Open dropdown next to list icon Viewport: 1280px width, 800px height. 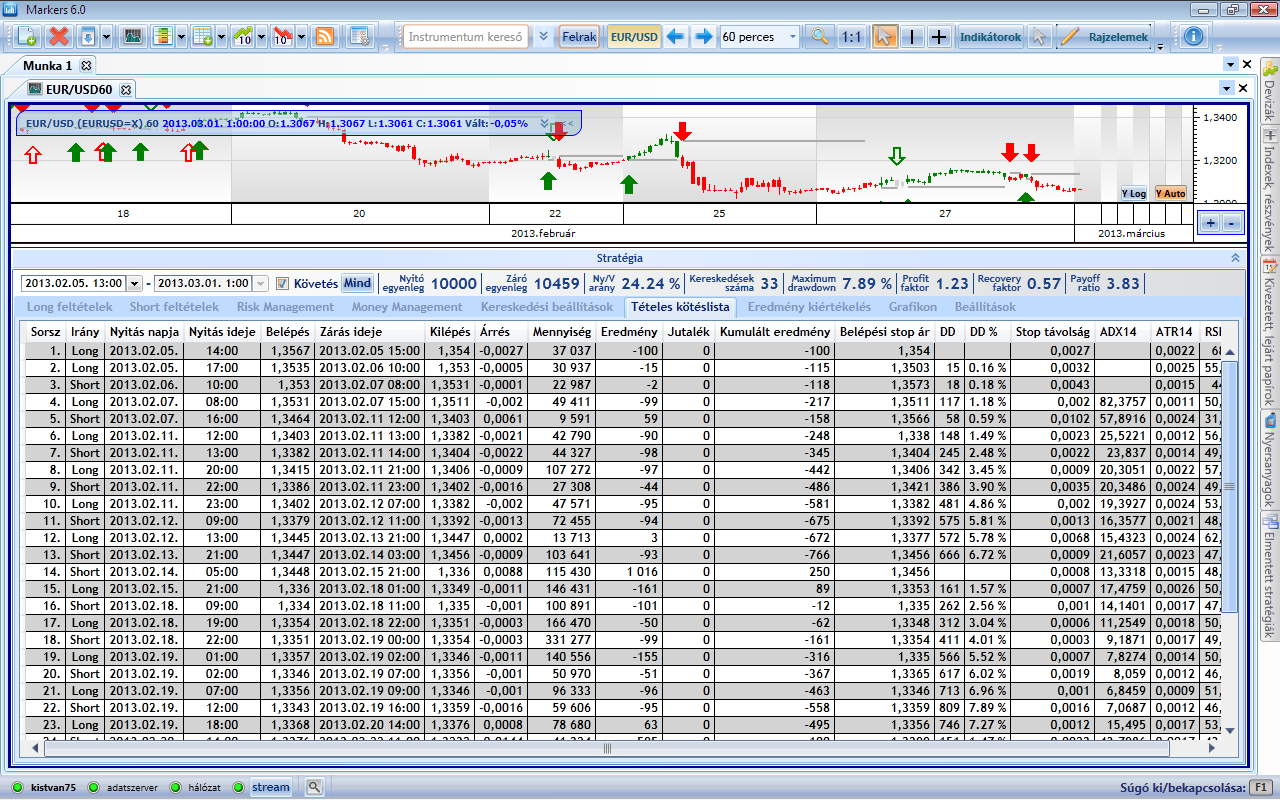pos(181,37)
